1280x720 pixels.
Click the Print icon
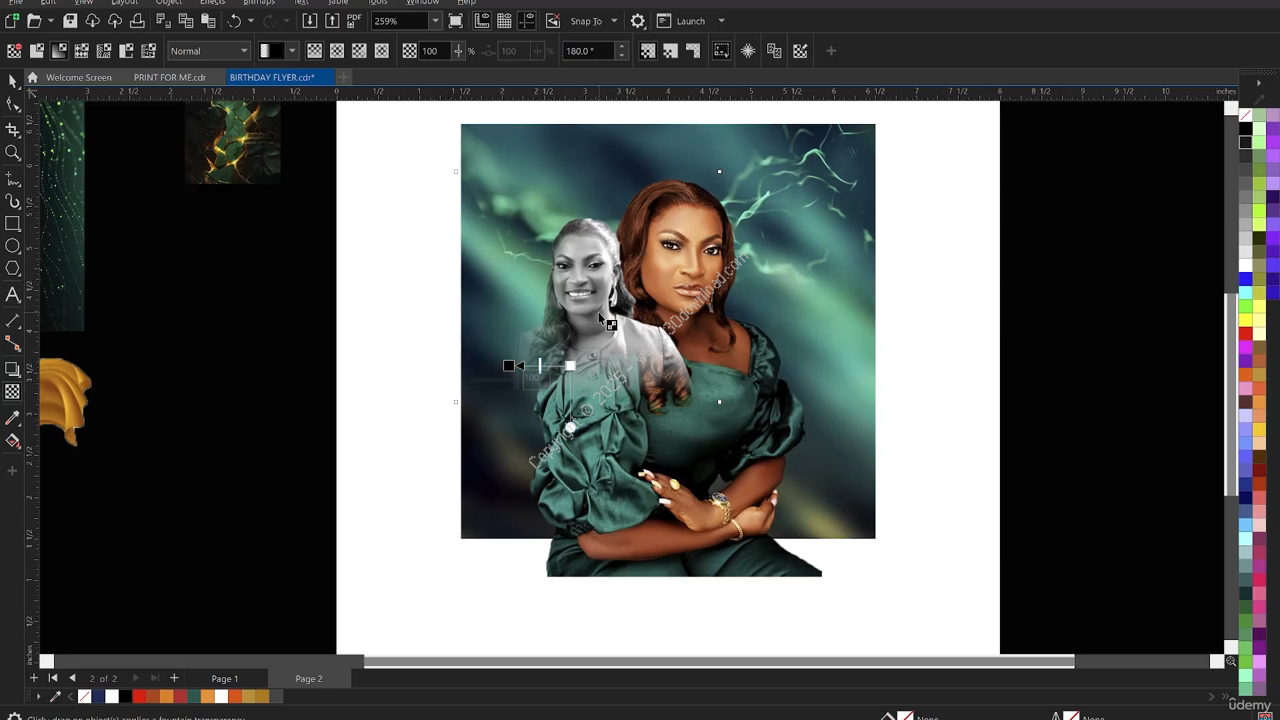[x=137, y=21]
